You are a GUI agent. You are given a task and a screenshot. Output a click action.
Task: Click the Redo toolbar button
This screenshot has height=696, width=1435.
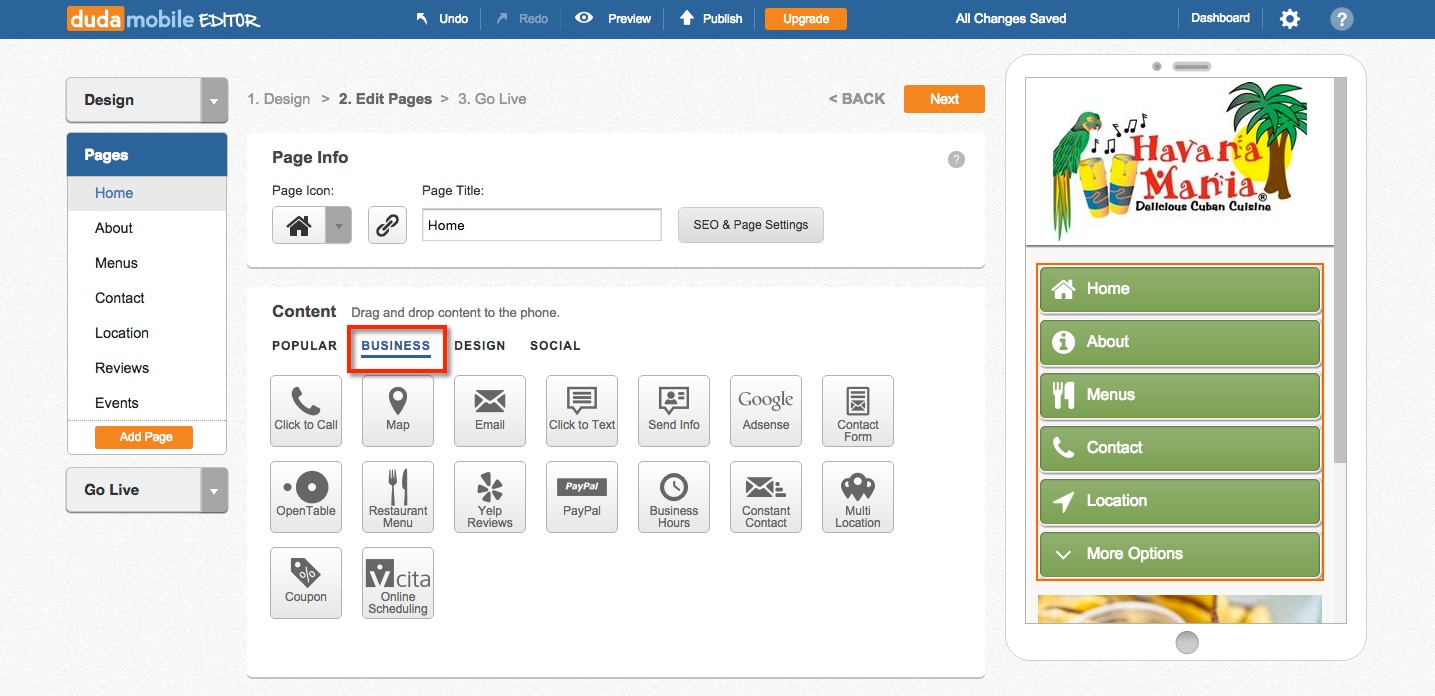(x=521, y=19)
